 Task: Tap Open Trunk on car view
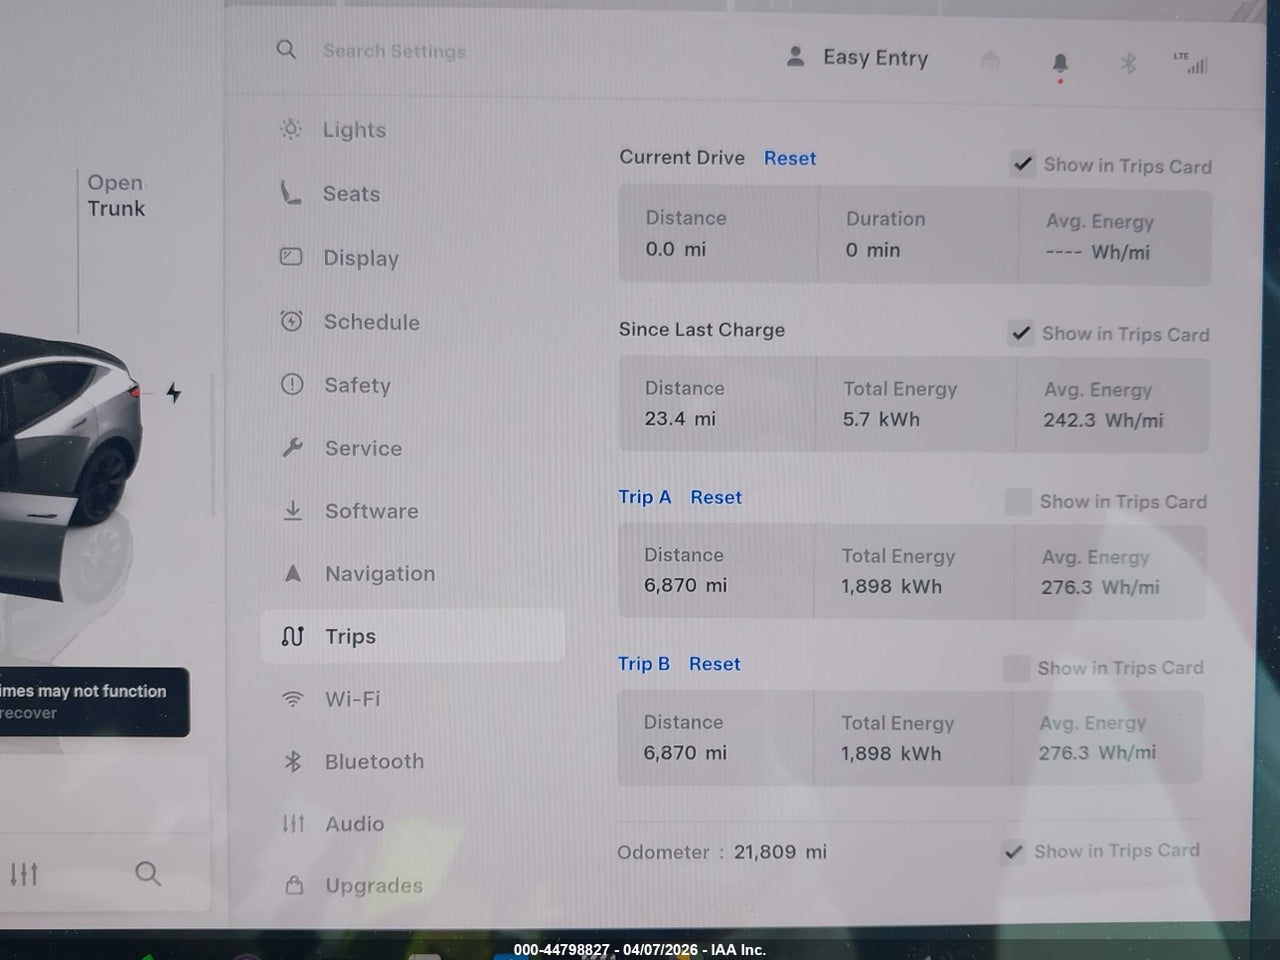click(x=116, y=195)
